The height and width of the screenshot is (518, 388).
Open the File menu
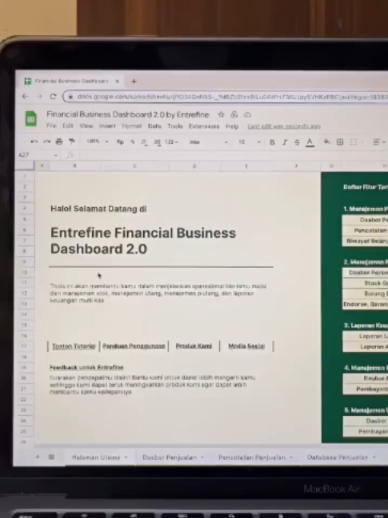tap(51, 126)
